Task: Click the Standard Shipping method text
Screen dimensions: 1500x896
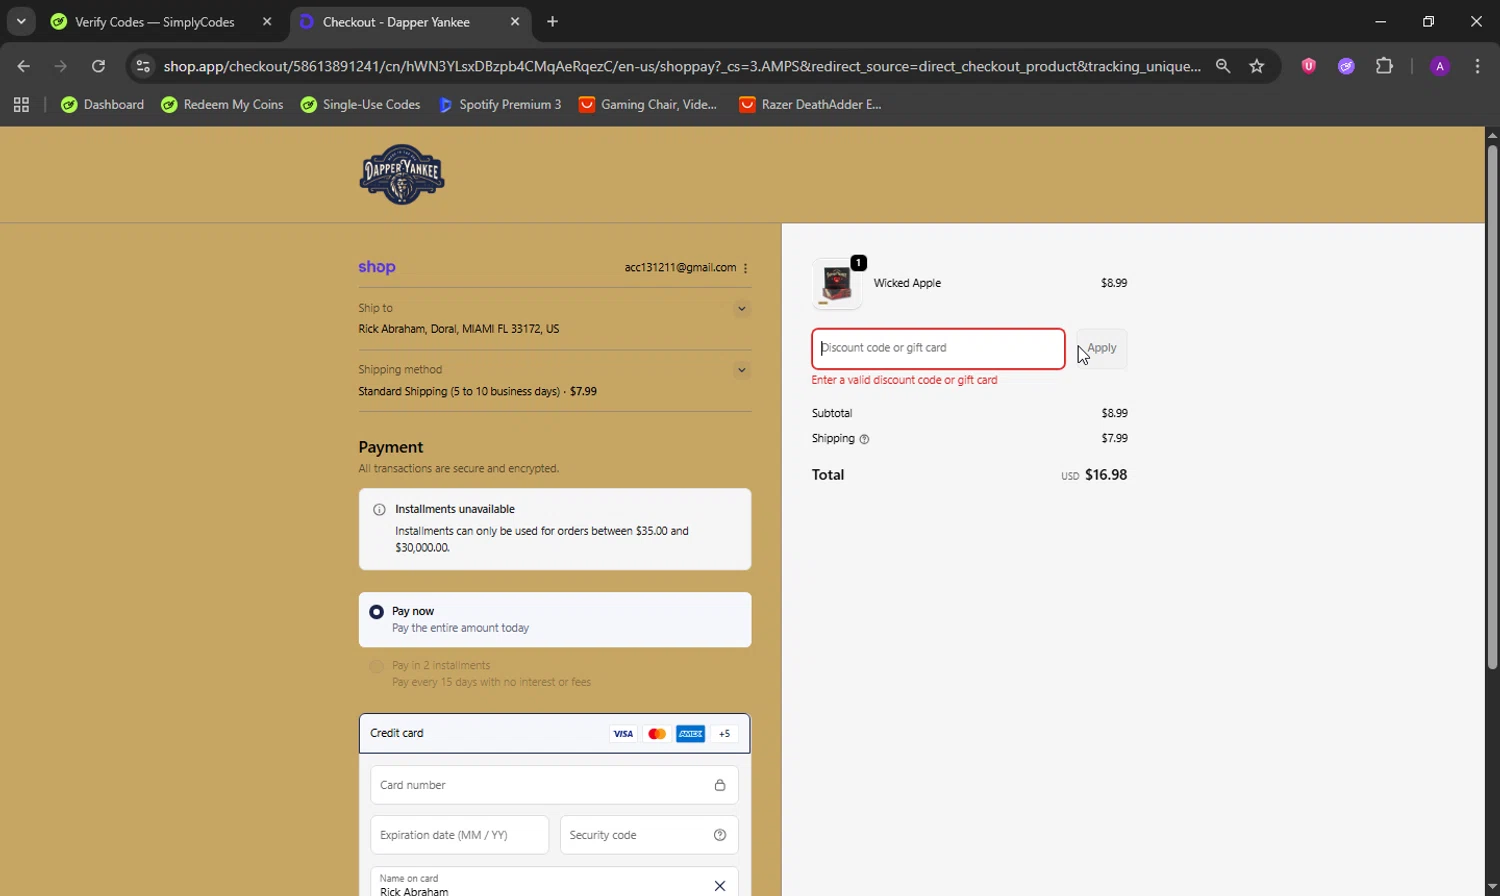Action: point(477,392)
